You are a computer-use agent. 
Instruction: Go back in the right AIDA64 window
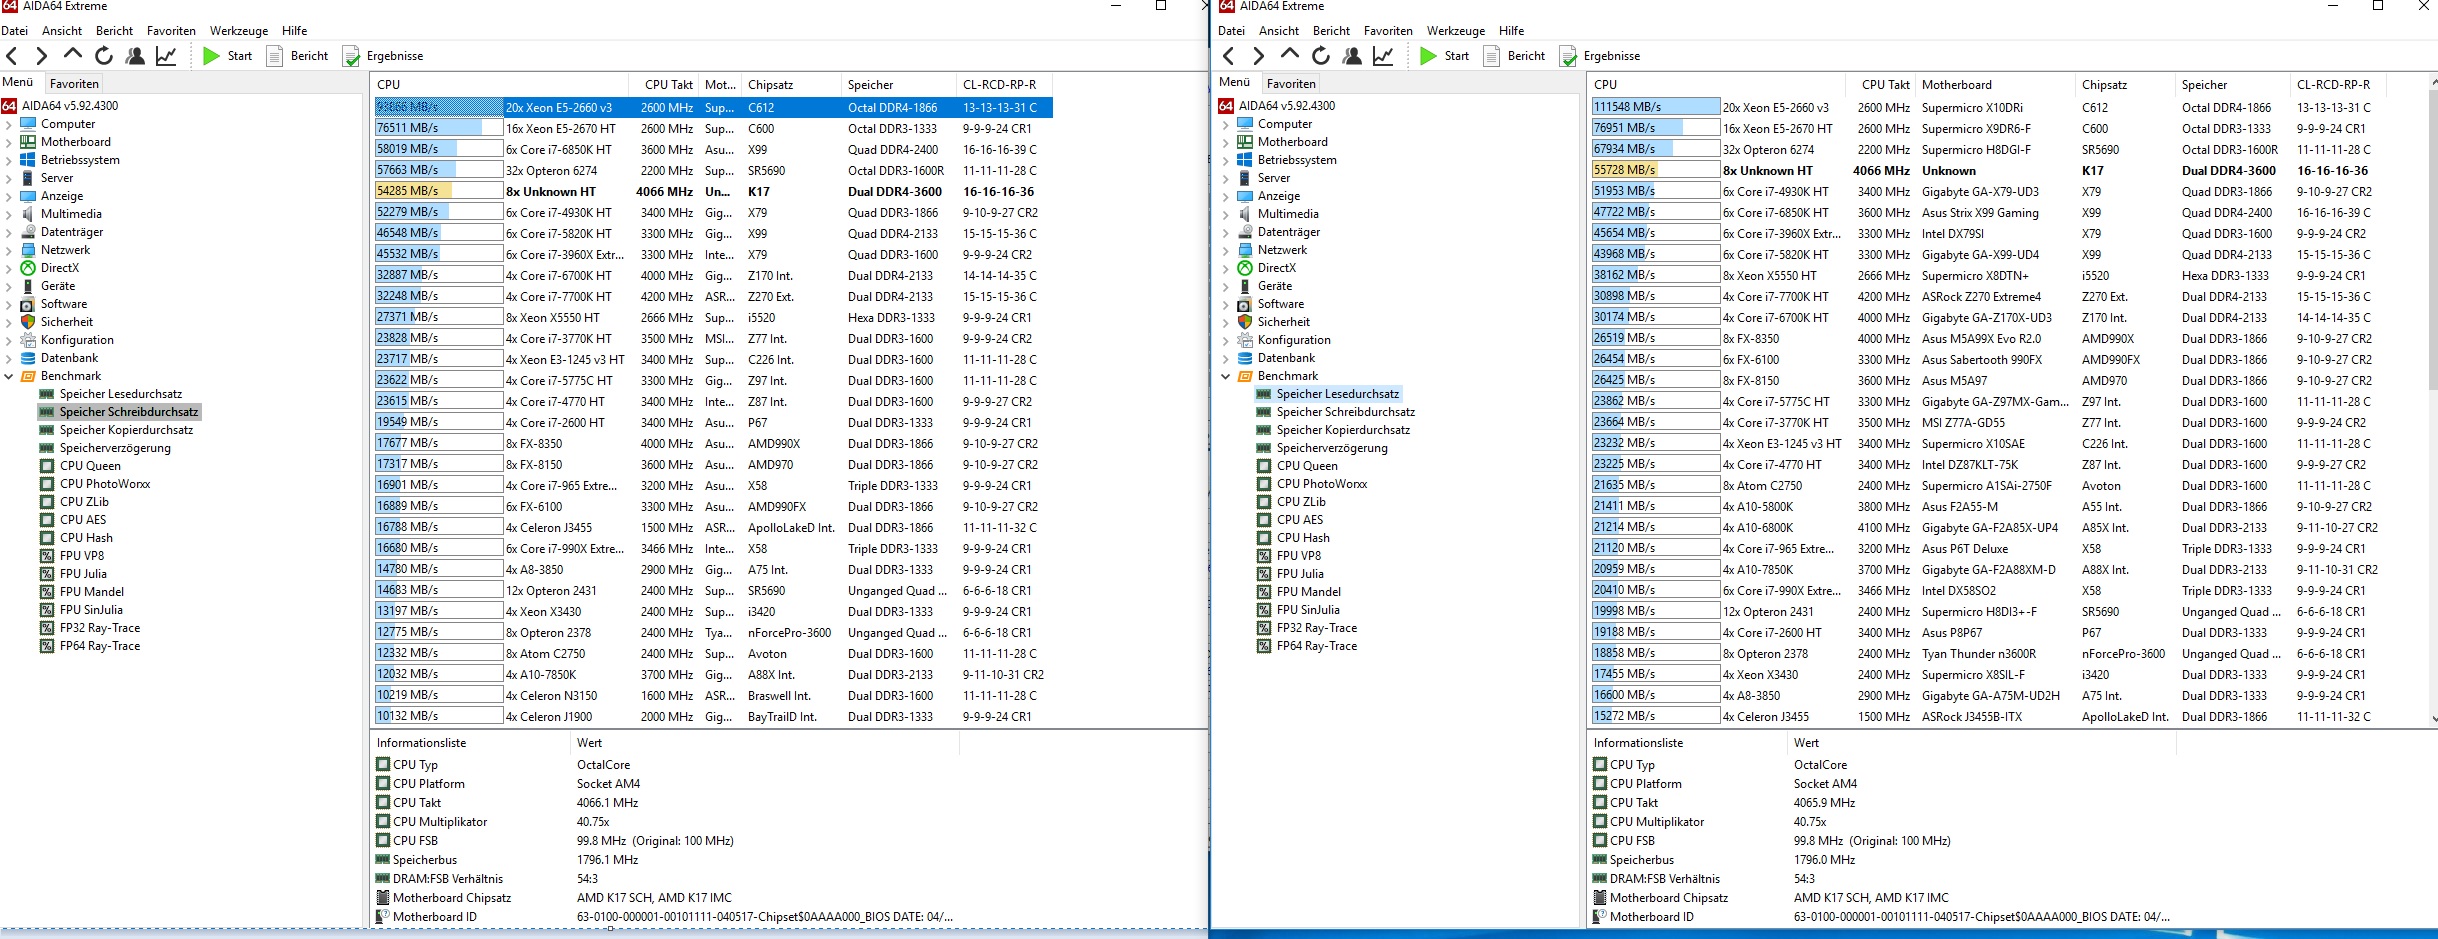pos(1229,56)
